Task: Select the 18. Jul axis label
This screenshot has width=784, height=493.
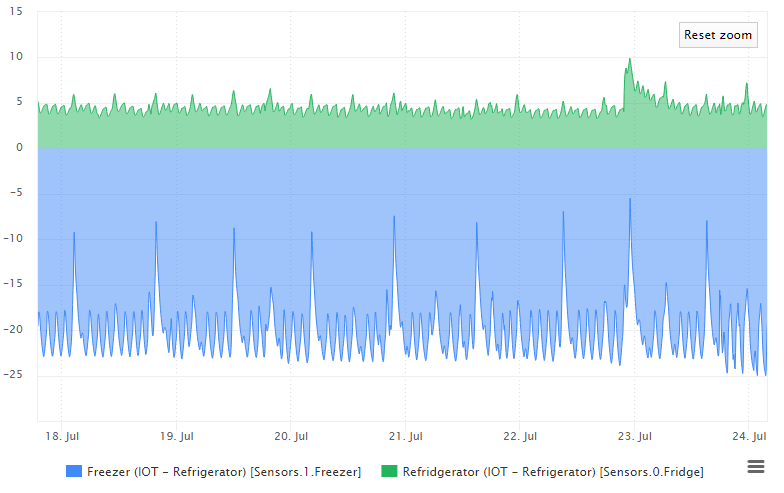Action: tap(62, 436)
